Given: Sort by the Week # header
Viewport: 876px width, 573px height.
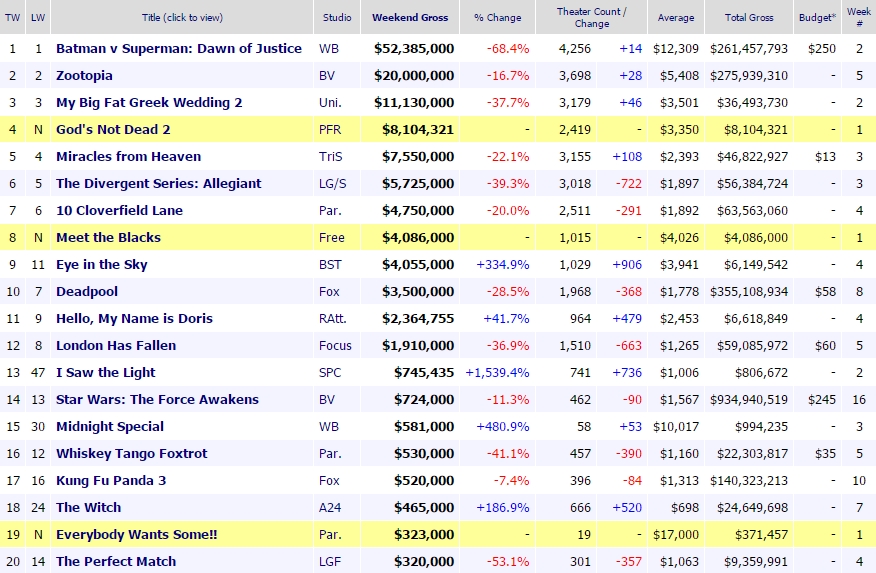Looking at the screenshot, I should click(859, 17).
